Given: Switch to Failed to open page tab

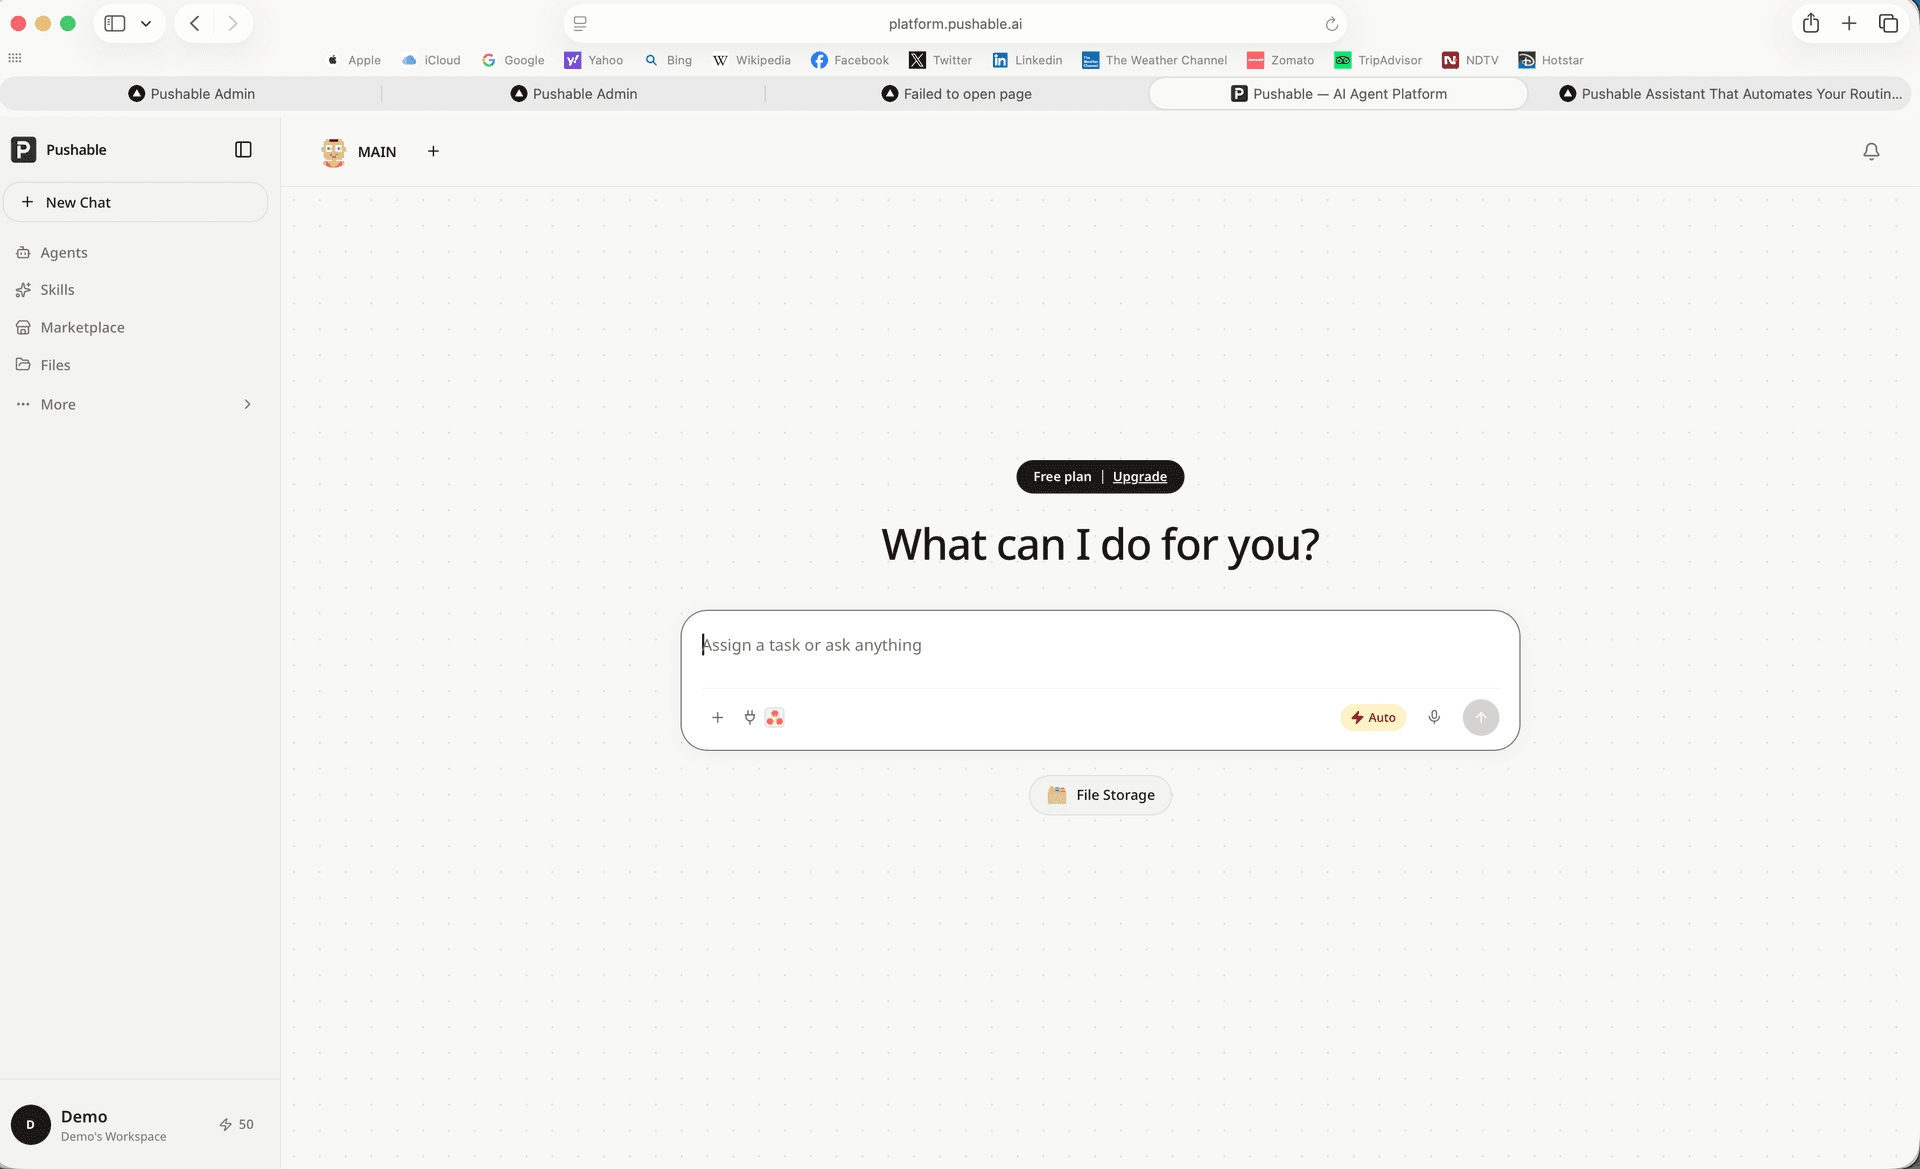Looking at the screenshot, I should pyautogui.click(x=956, y=94).
